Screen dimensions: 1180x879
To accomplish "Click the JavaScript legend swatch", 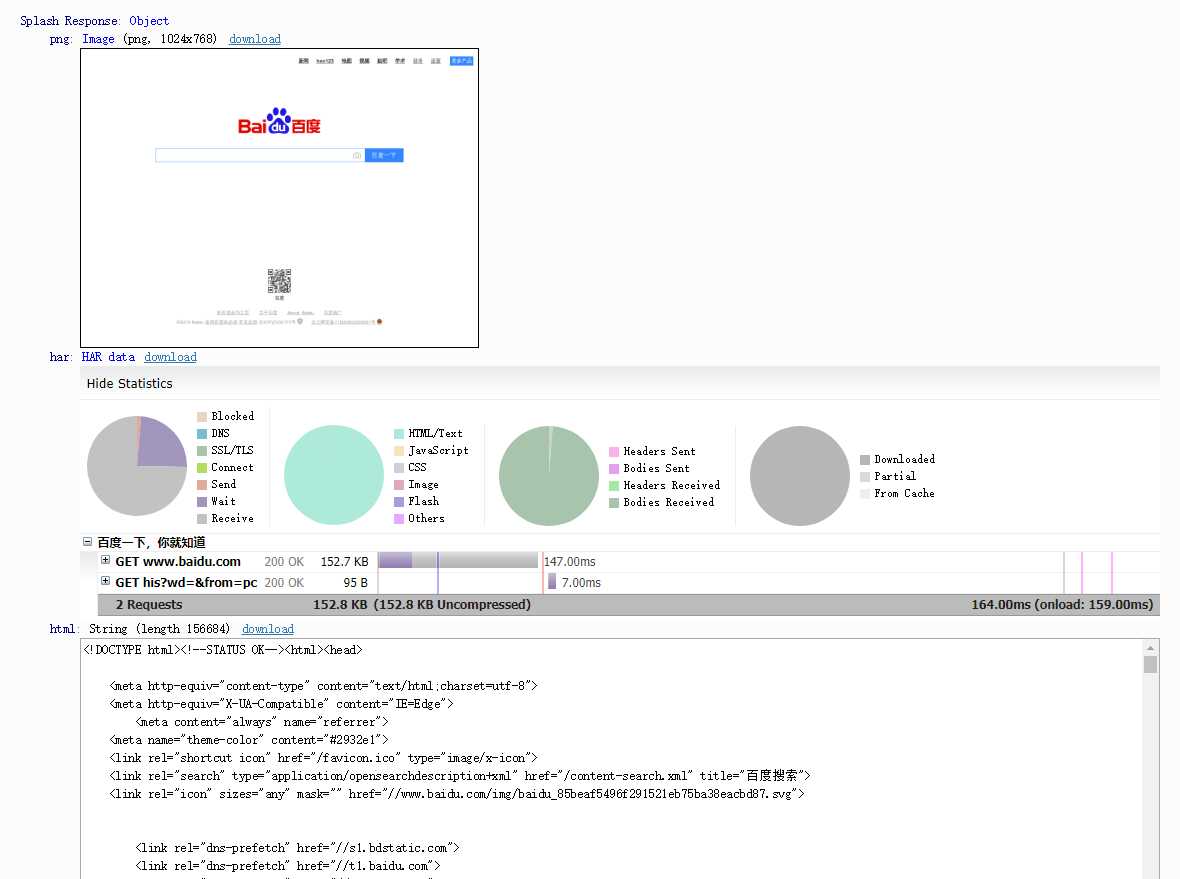I will coord(399,451).
